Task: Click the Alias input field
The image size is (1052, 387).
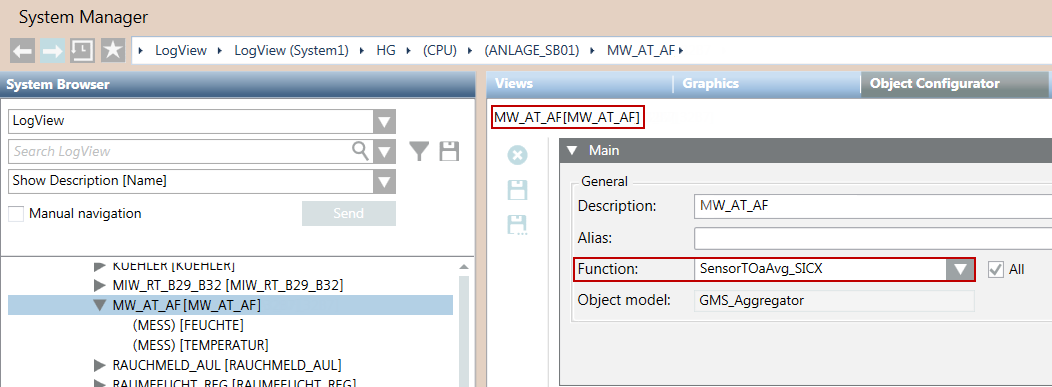Action: point(873,238)
